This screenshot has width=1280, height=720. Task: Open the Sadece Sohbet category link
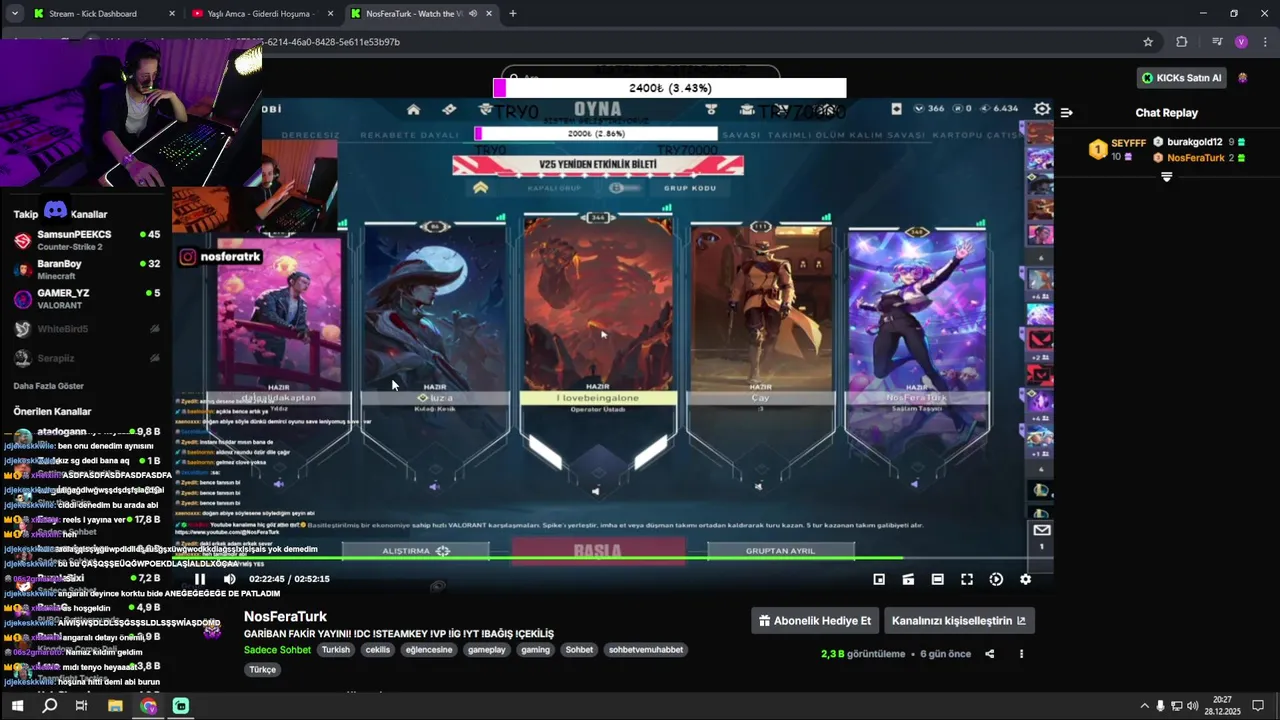click(x=277, y=650)
